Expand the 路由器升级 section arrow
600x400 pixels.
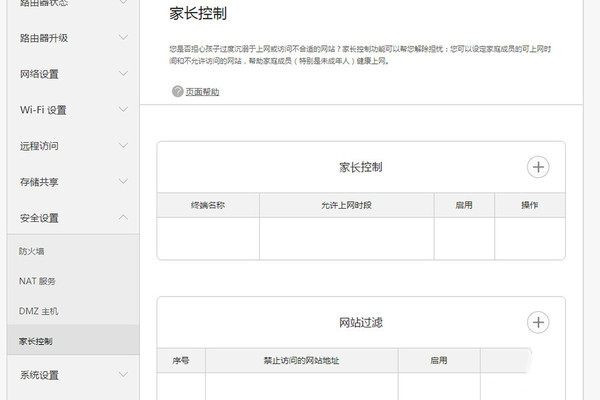click(x=123, y=38)
